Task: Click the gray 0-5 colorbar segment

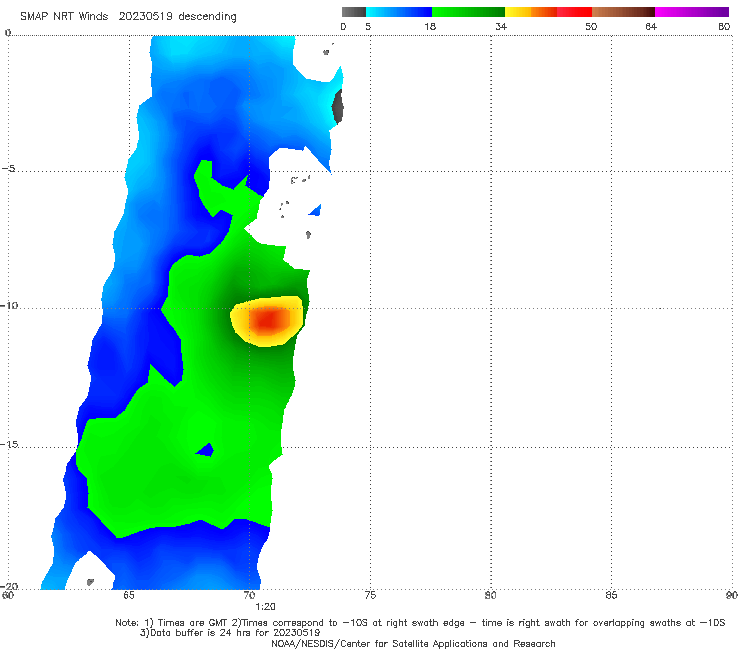Action: click(354, 12)
